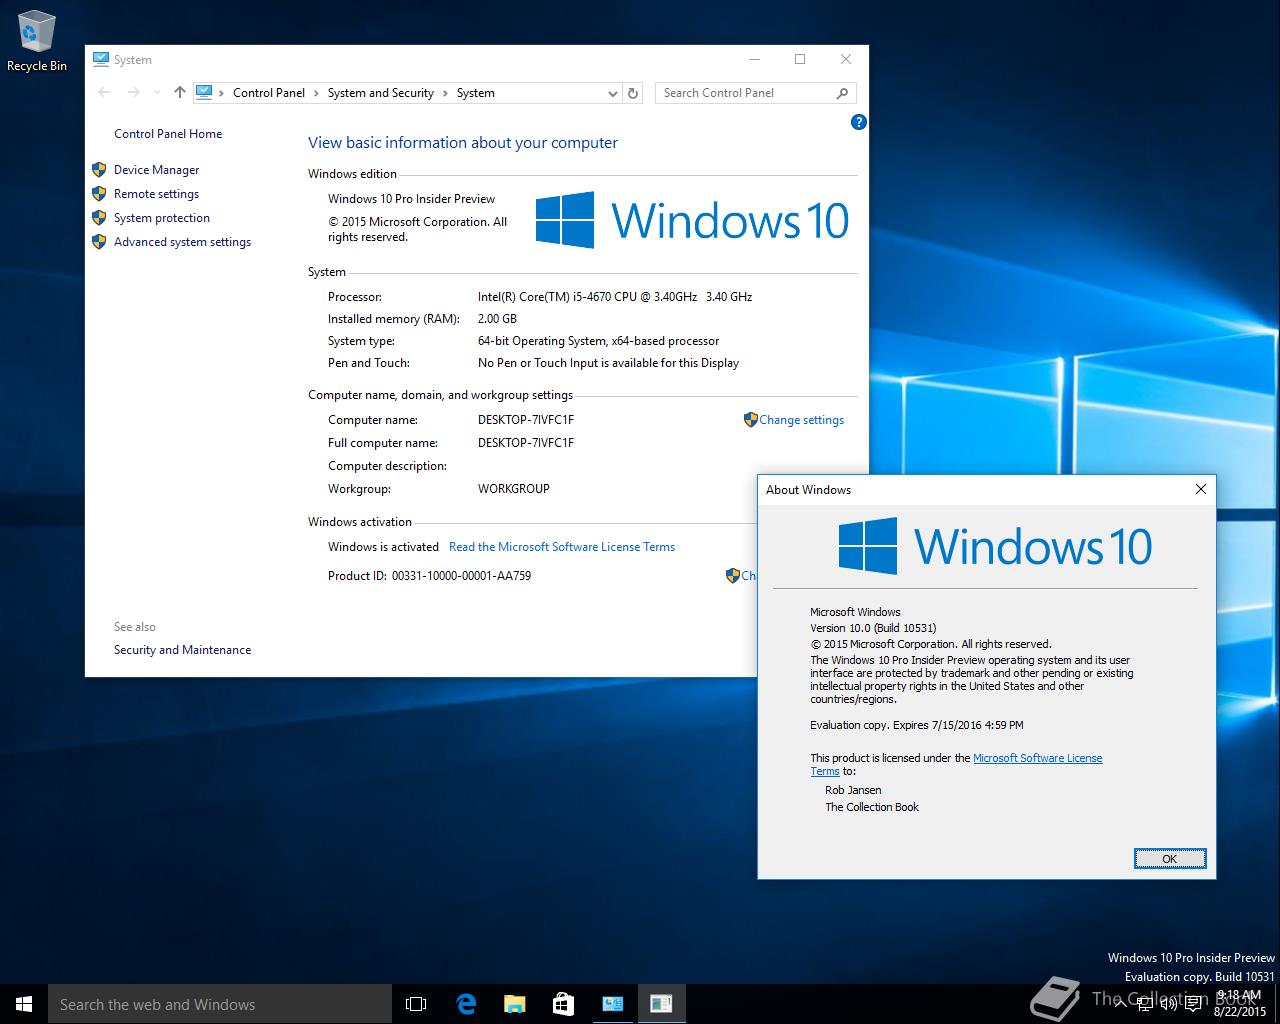Expand chevron after Control Panel breadcrumb
This screenshot has height=1024, width=1280.
(317, 93)
